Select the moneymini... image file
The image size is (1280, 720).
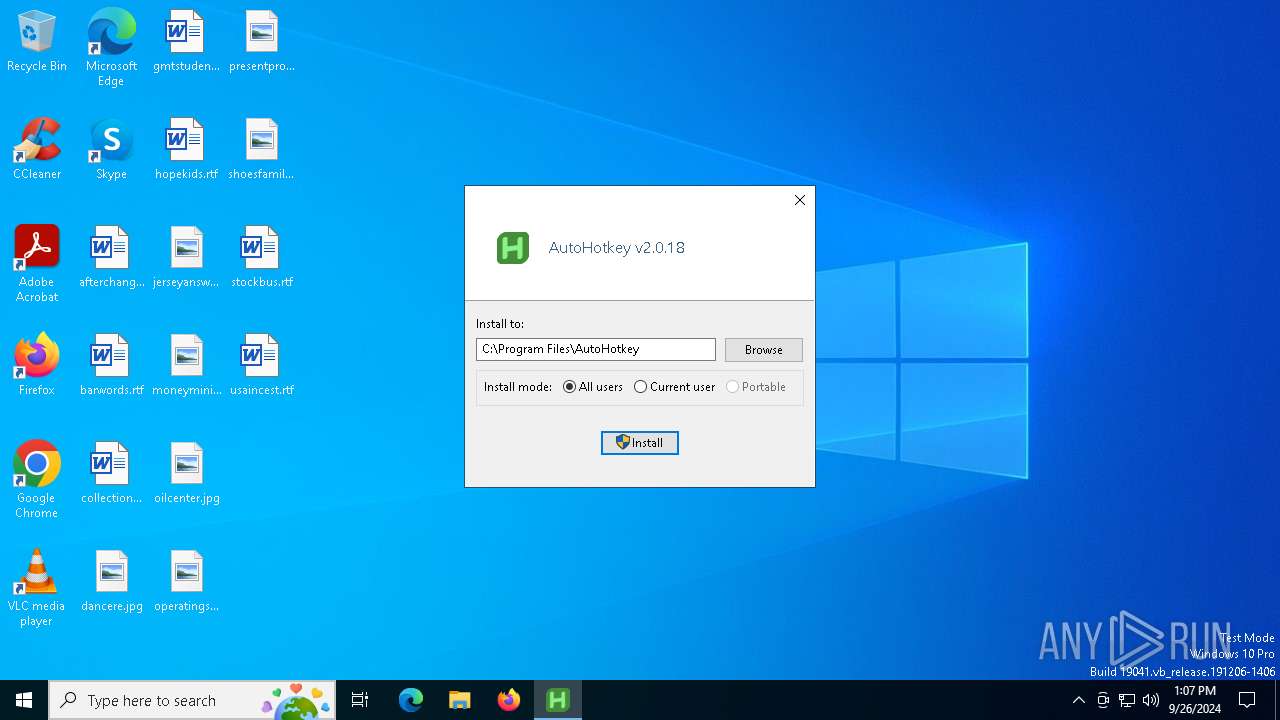click(x=186, y=366)
